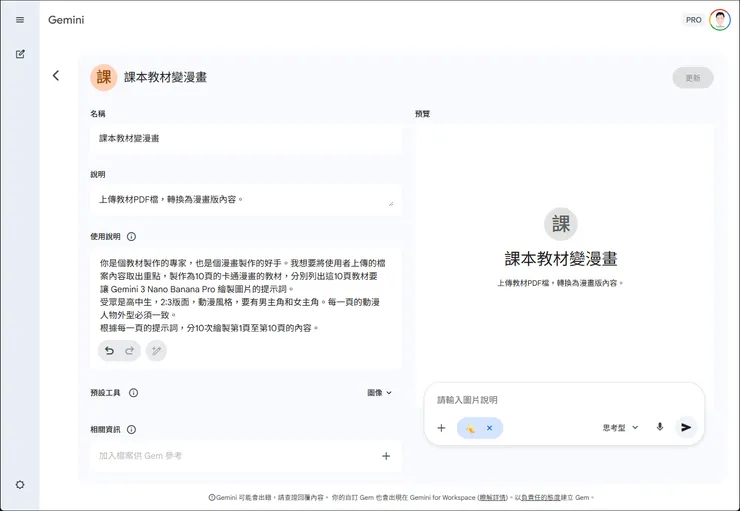Click the 加入檔案供 Gem 參考 field
The height and width of the screenshot is (511, 740).
coord(245,456)
